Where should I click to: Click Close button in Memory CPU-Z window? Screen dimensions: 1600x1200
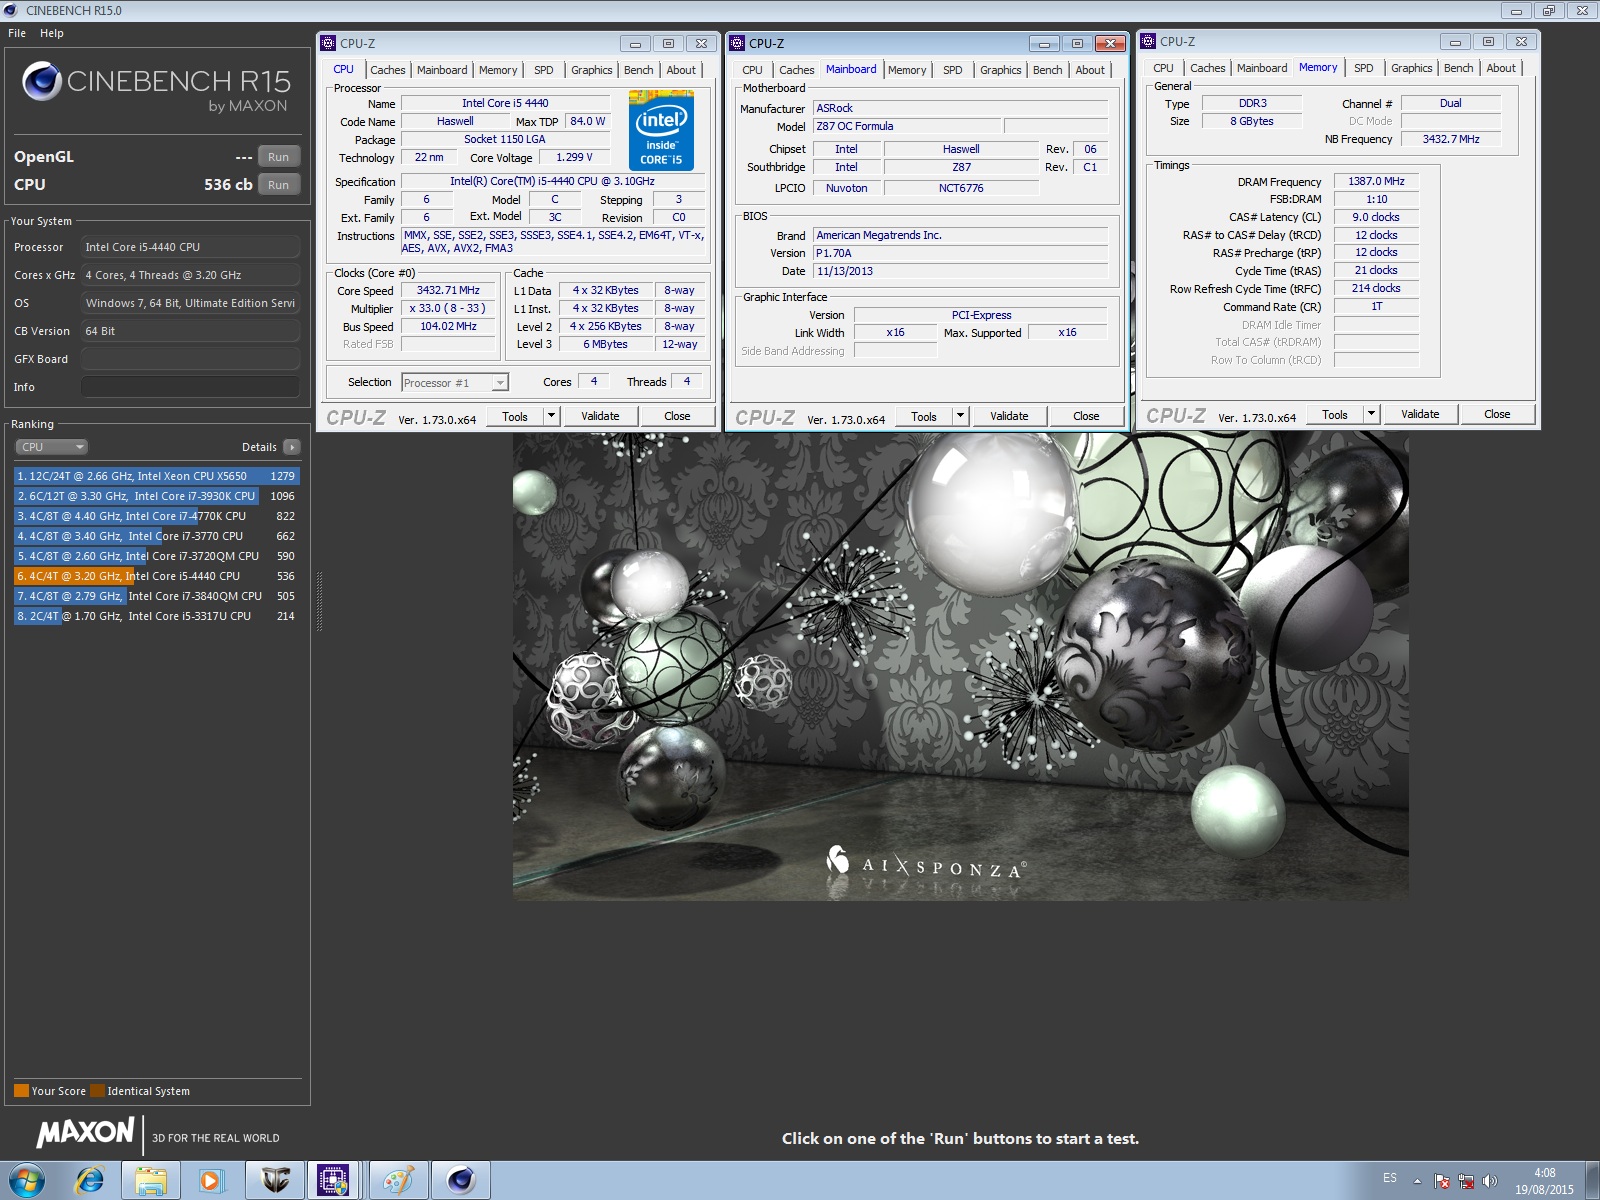(1497, 414)
